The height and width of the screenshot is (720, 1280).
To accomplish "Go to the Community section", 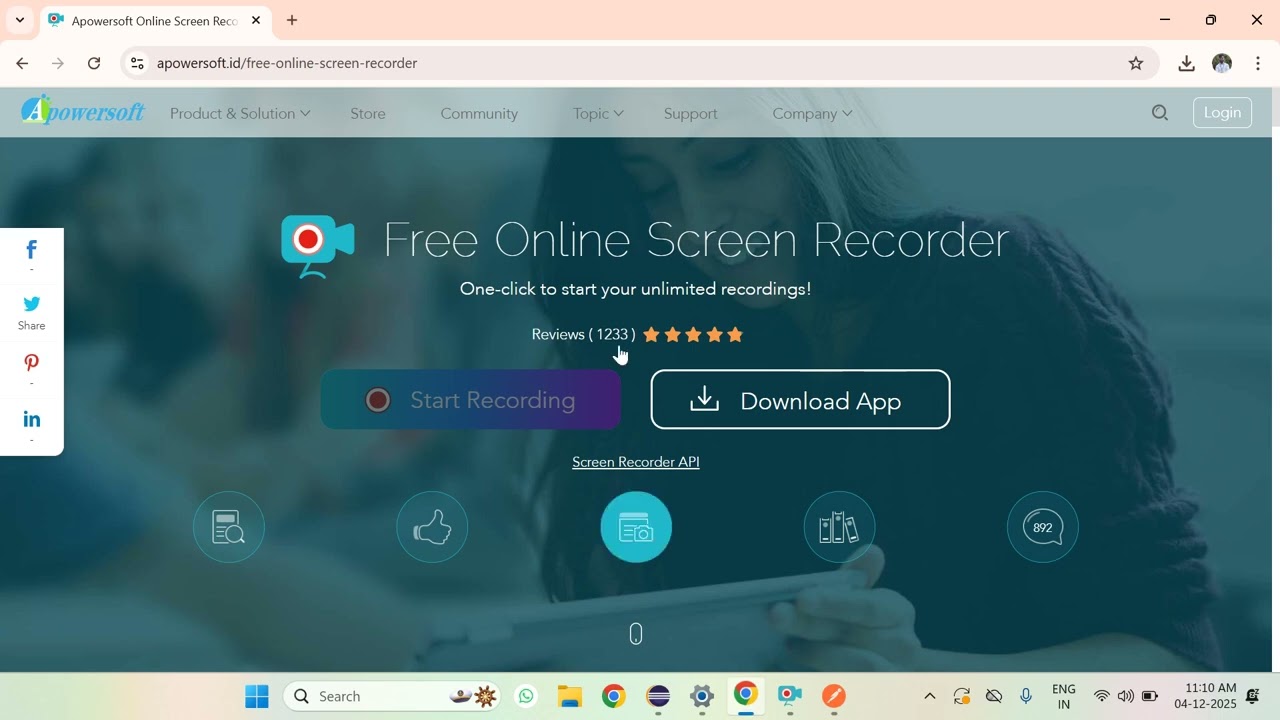I will (479, 114).
